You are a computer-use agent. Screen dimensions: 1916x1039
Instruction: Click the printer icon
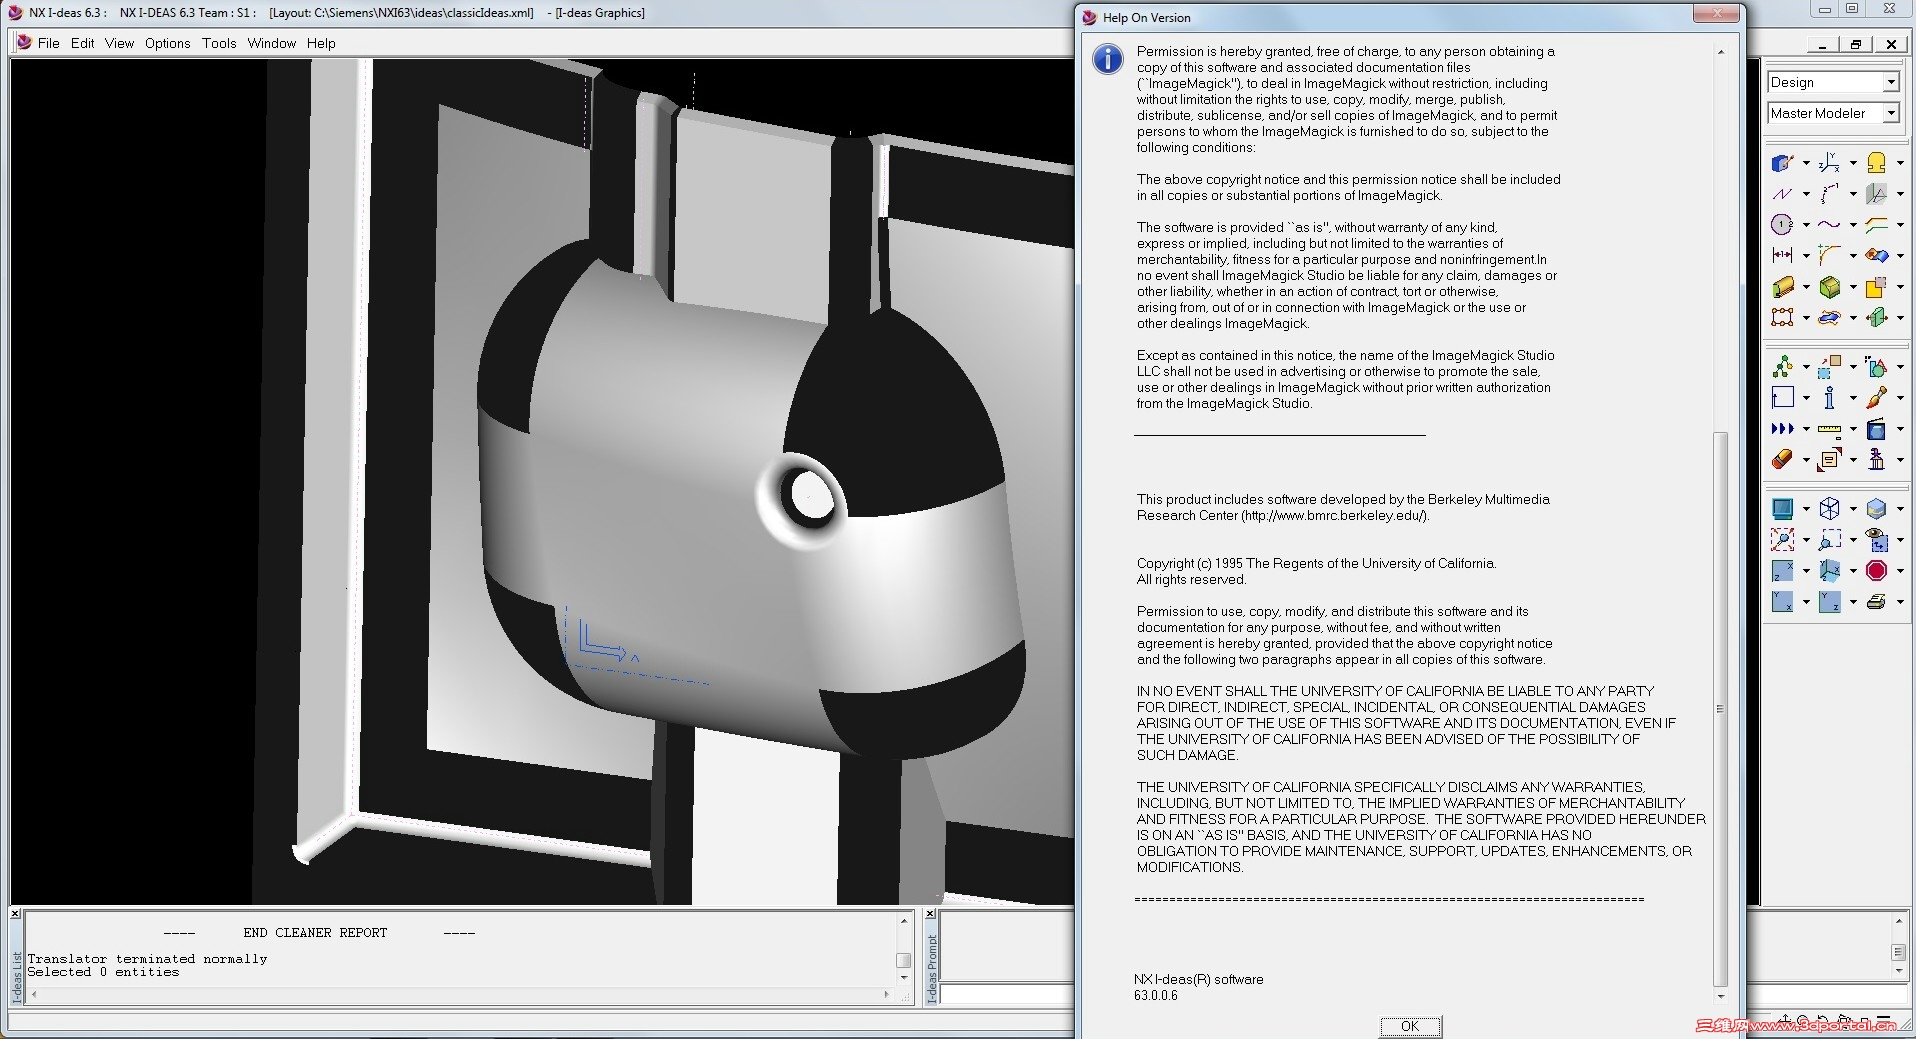(x=1876, y=602)
